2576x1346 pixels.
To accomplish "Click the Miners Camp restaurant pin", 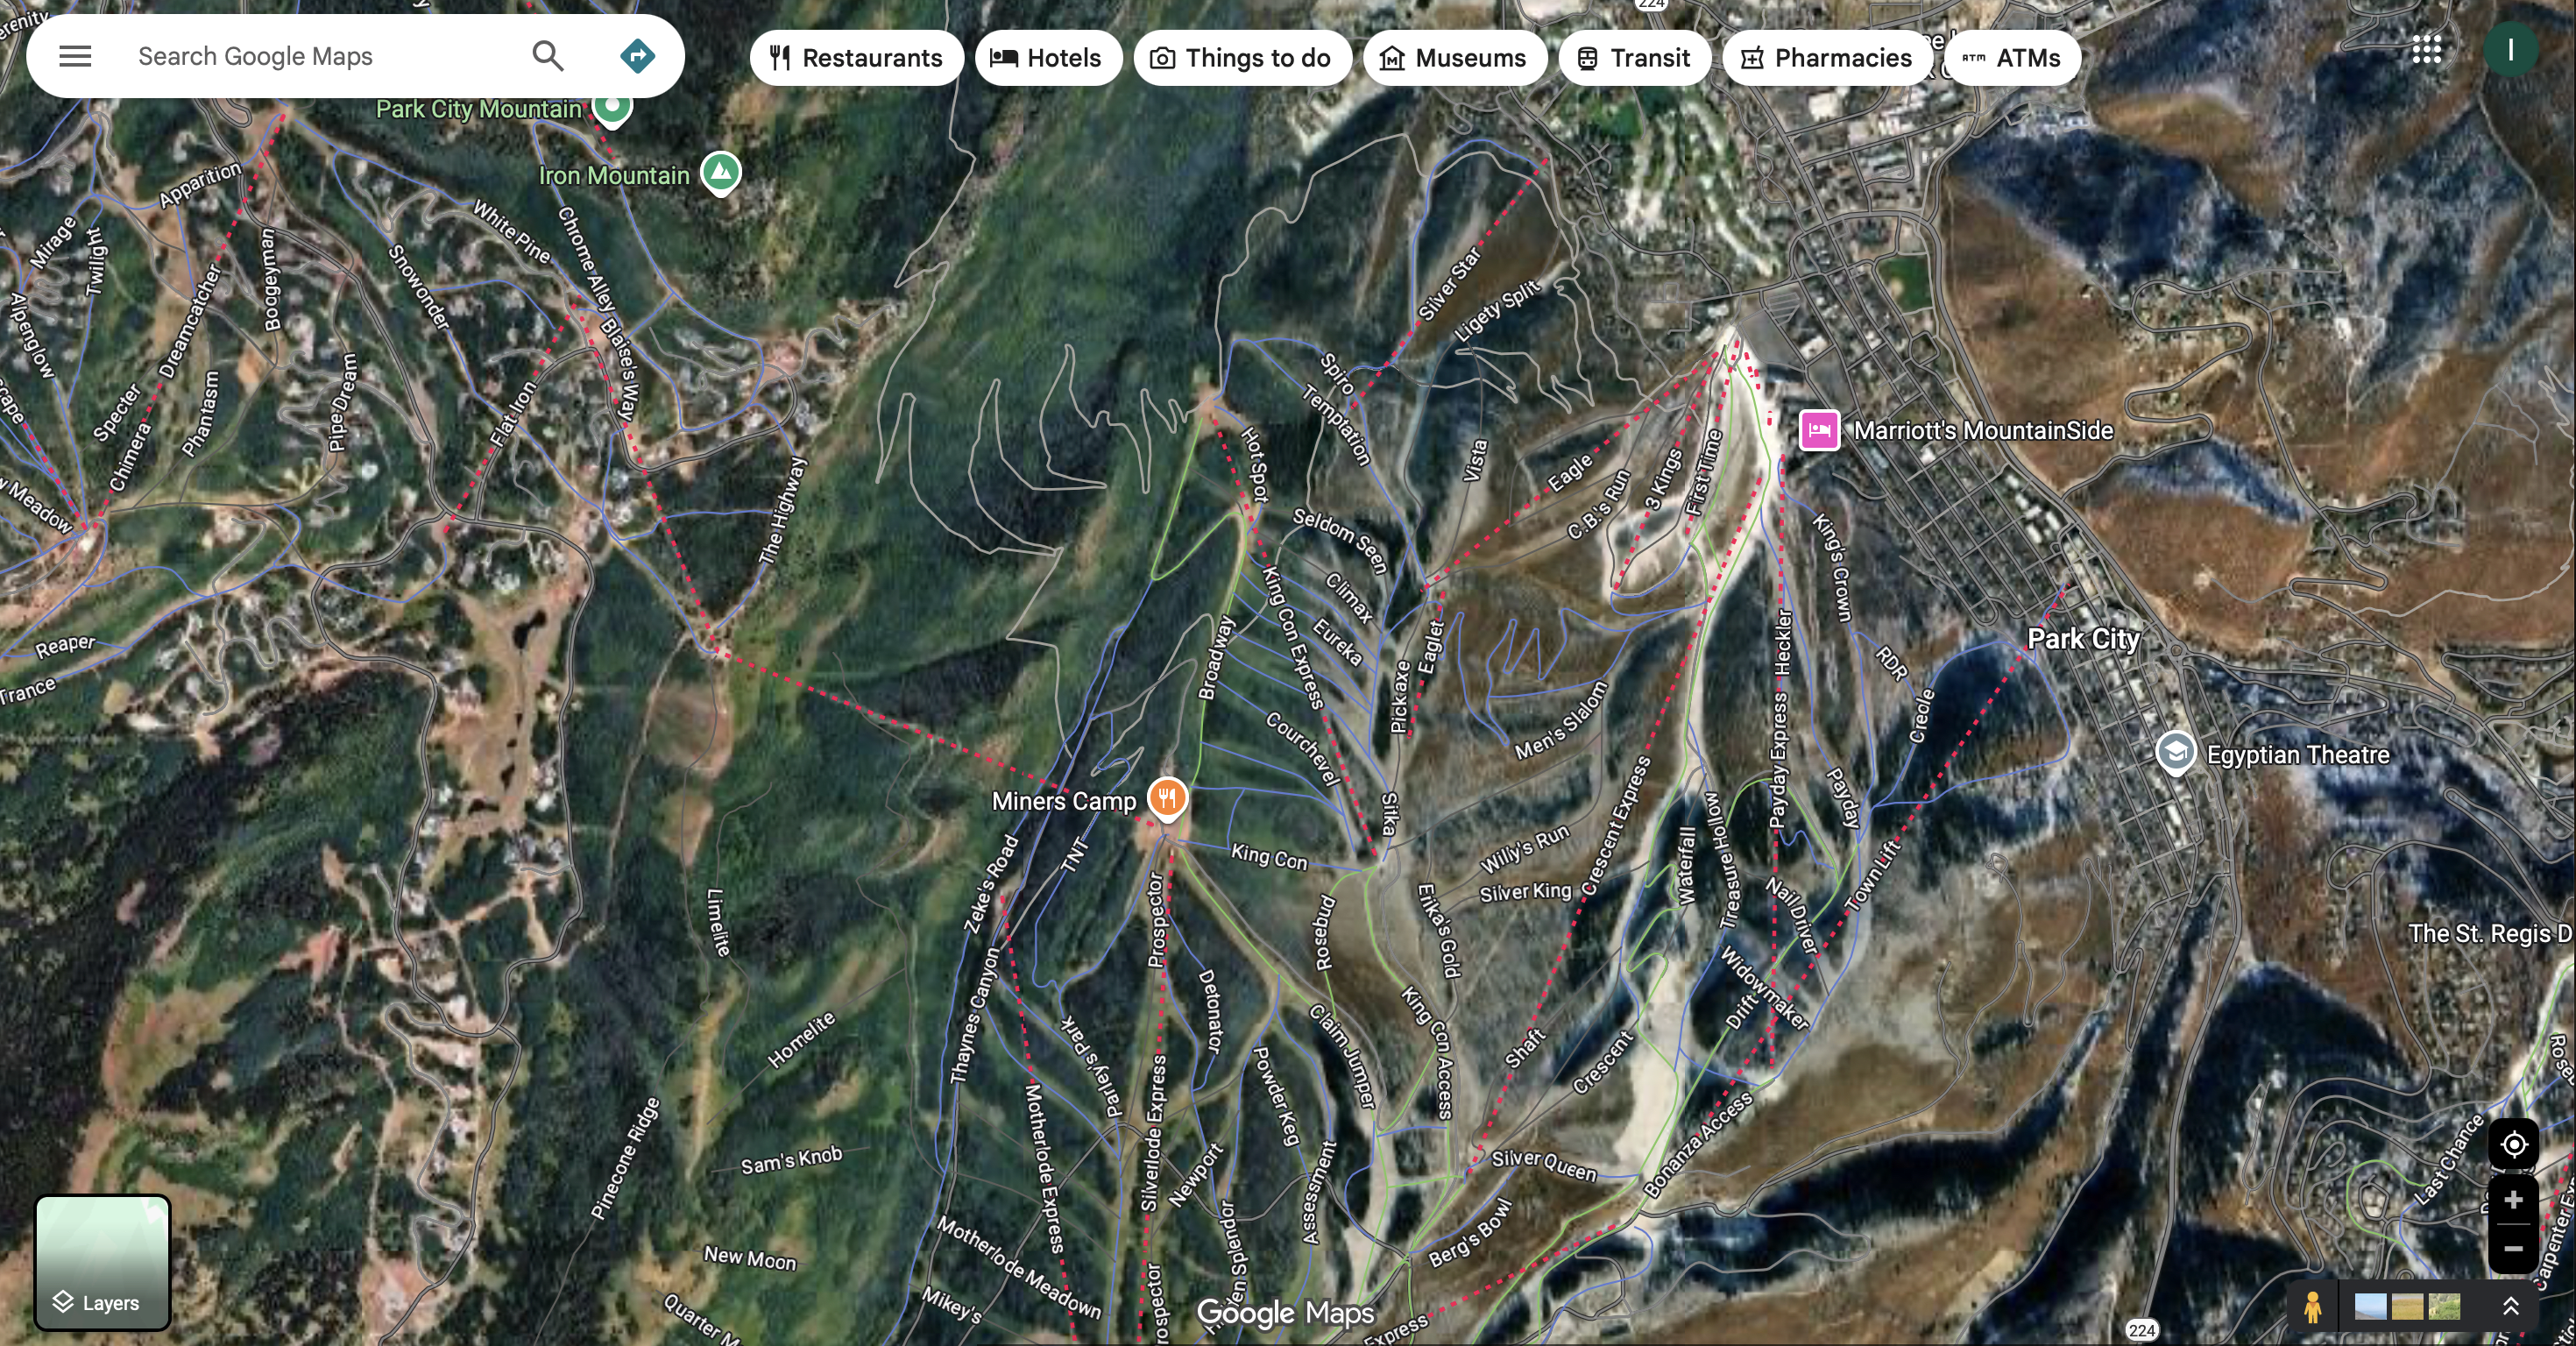I will (x=1167, y=798).
